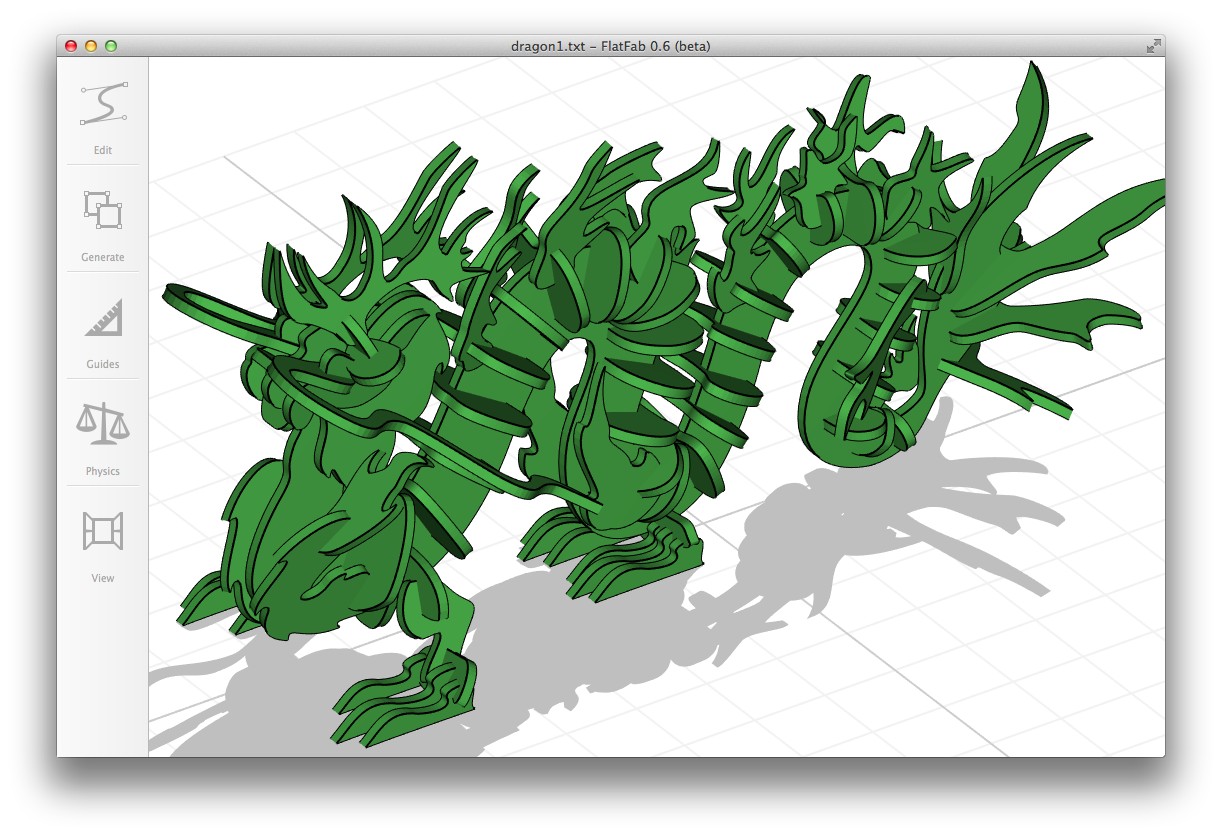Choose the "Guides" text label in the sidebar
The width and height of the screenshot is (1222, 836).
pyautogui.click(x=103, y=364)
